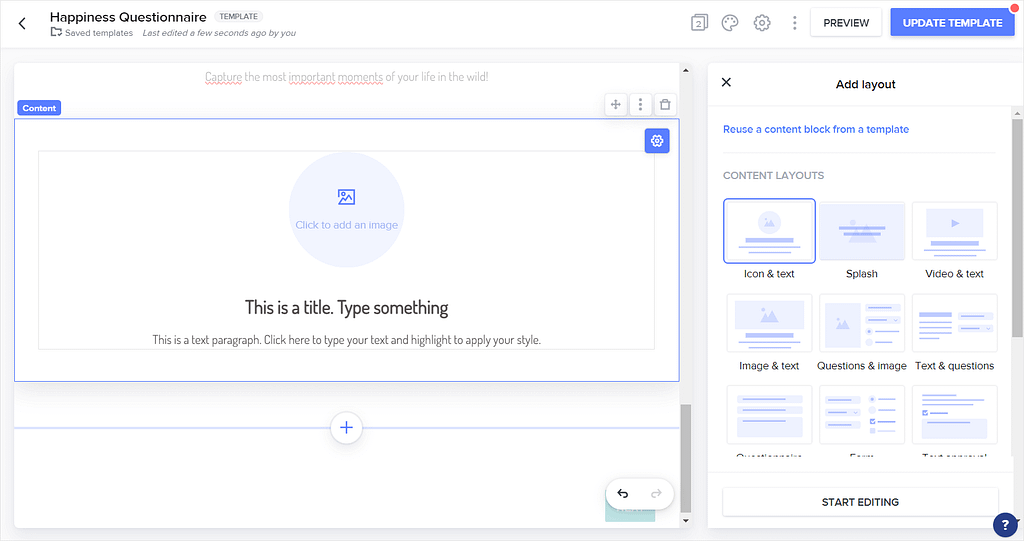
Task: Open the Saved templates folder link
Action: coord(91,33)
